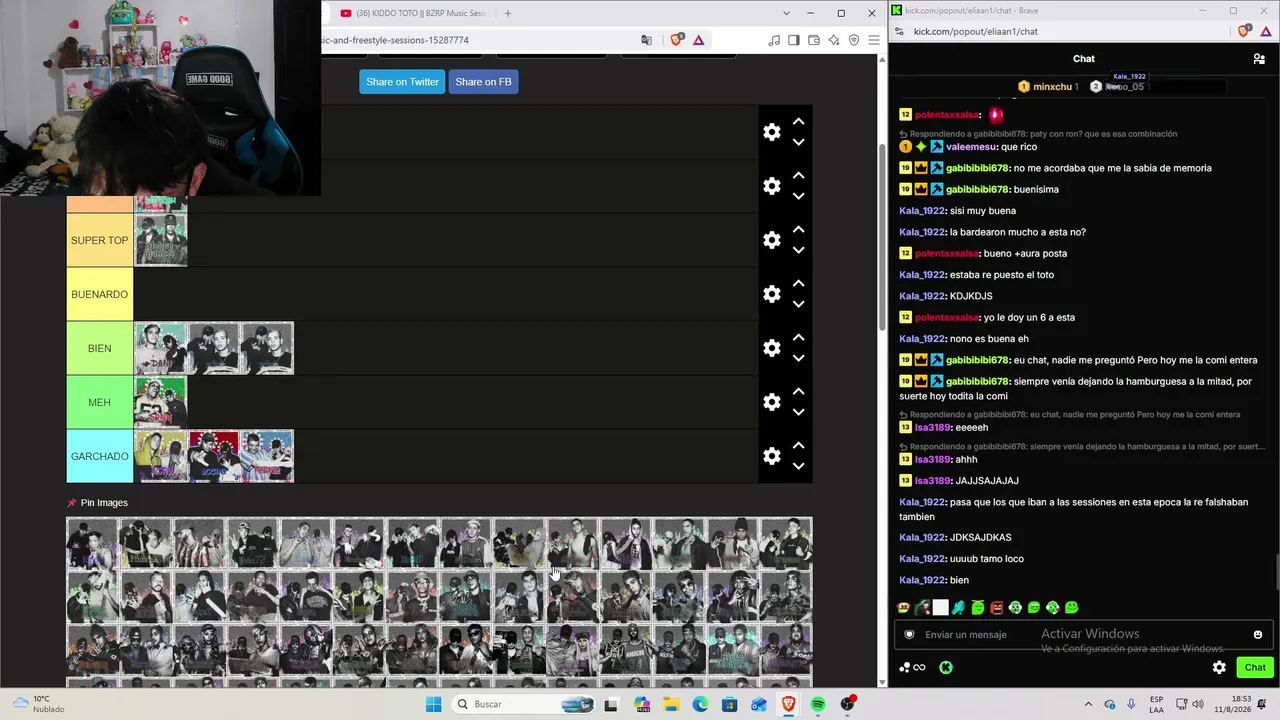Click the green Kick K badge icon
This screenshot has width=1280, height=720.
tap(946, 667)
